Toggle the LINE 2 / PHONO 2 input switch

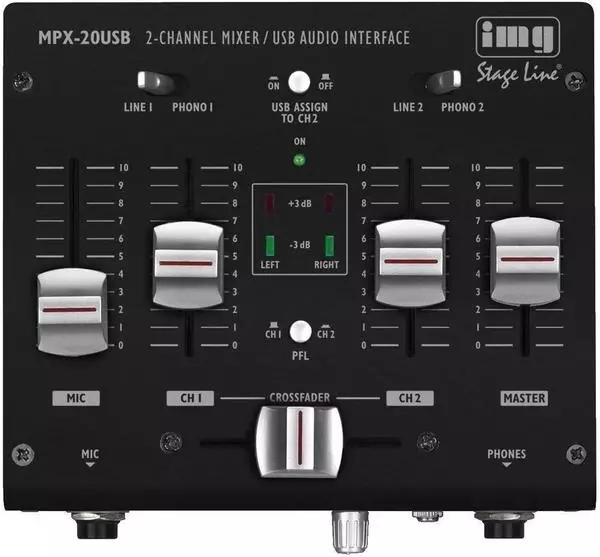(x=443, y=81)
